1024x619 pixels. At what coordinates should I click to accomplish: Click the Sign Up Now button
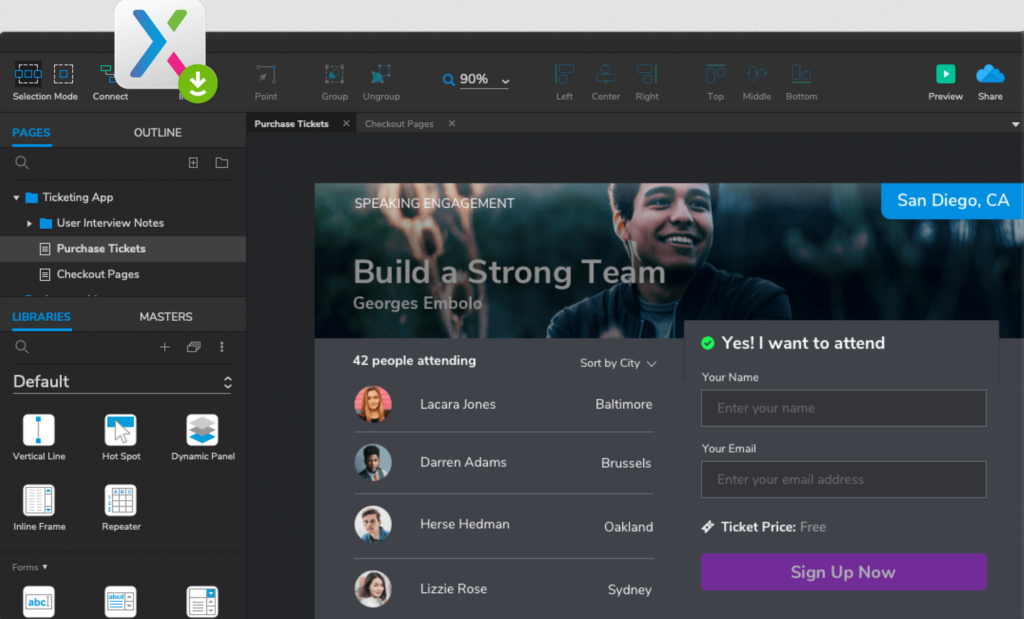pyautogui.click(x=843, y=572)
